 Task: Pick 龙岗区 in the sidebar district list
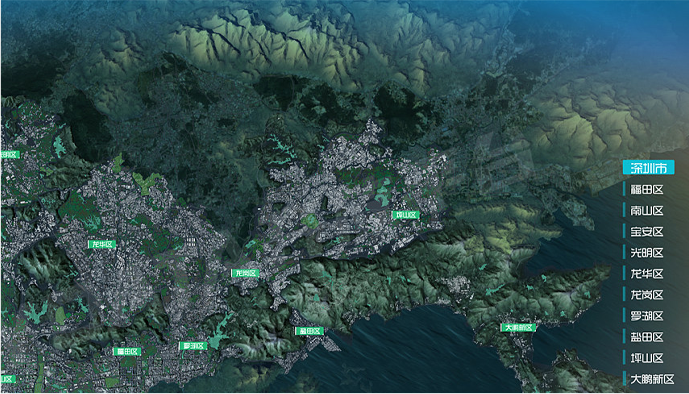[x=647, y=295]
